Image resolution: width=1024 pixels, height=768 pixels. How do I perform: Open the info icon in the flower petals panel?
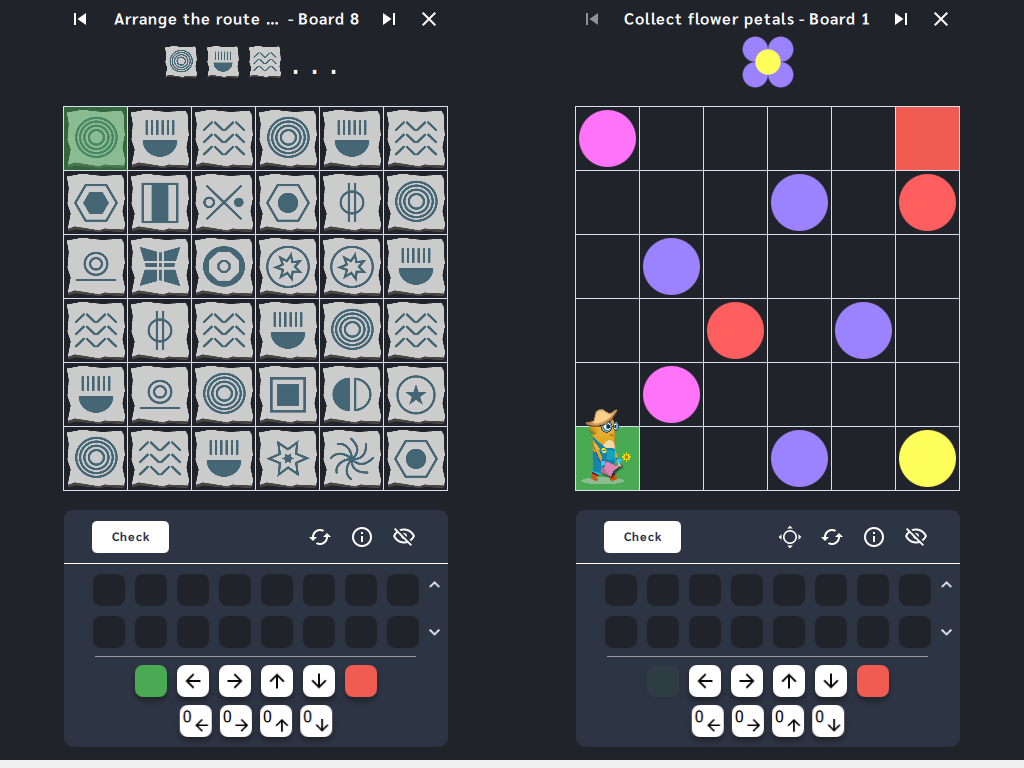pos(874,537)
